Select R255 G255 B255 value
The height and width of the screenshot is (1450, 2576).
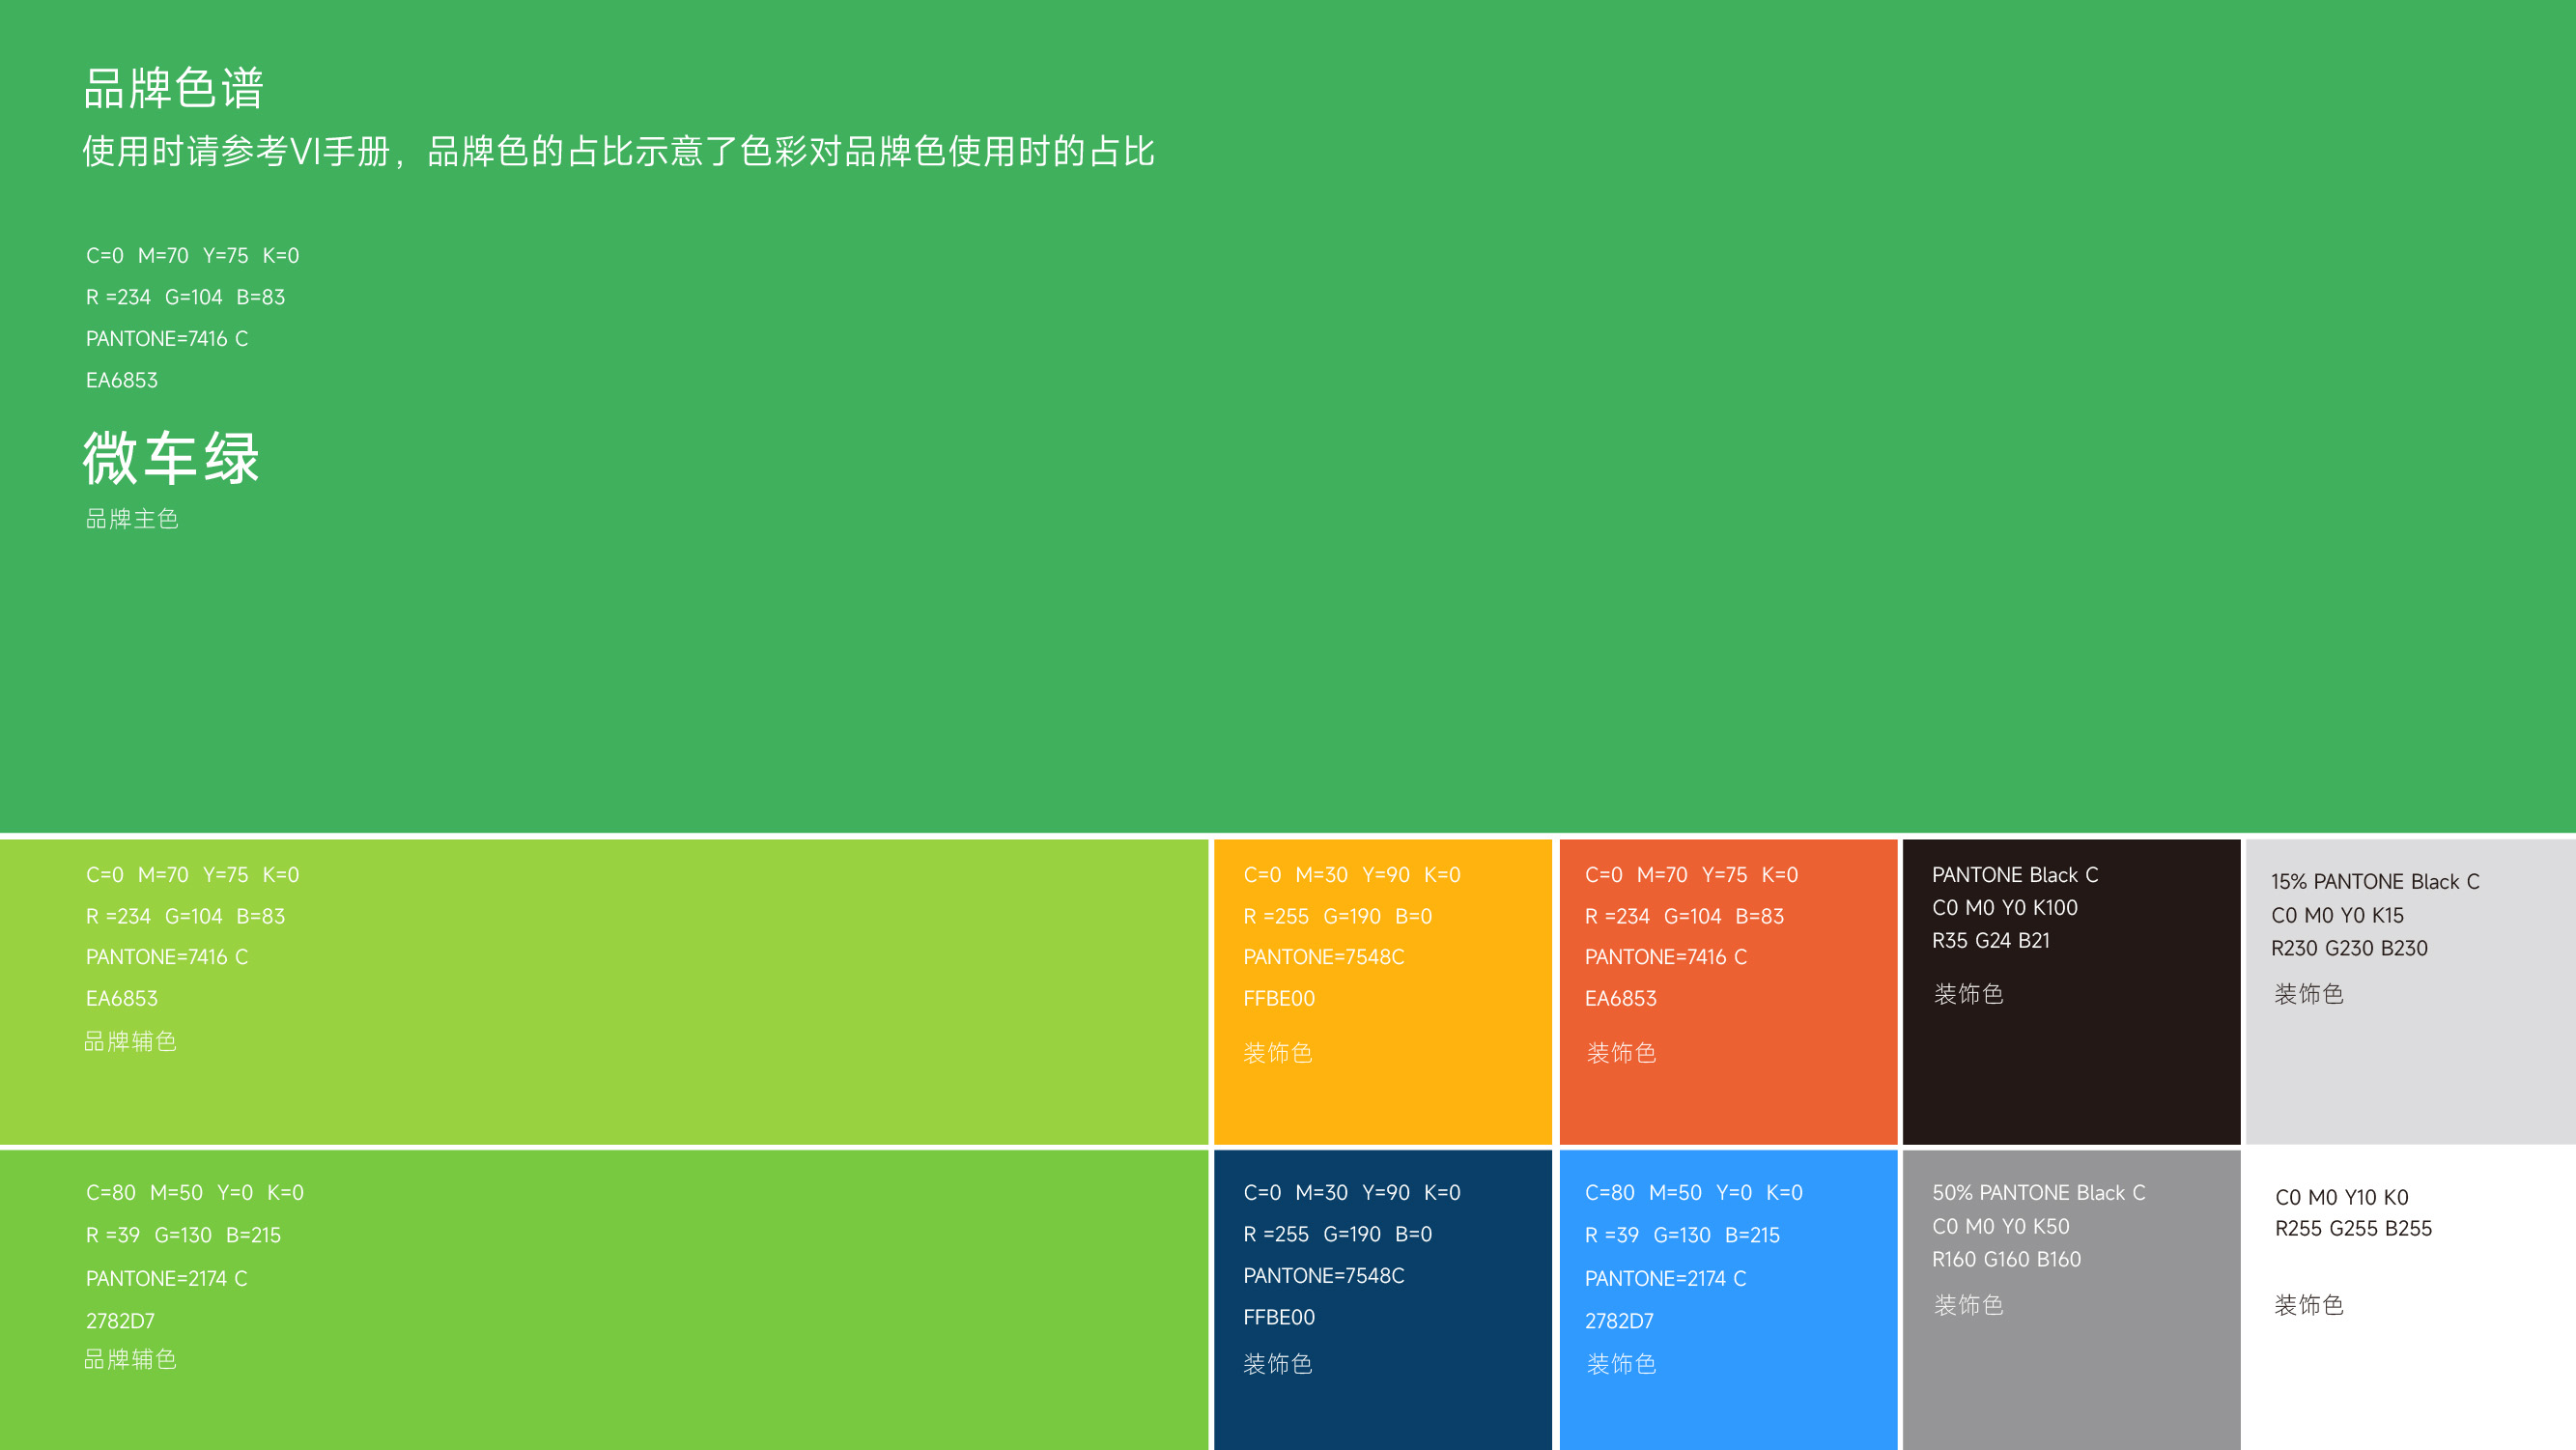tap(2353, 1228)
